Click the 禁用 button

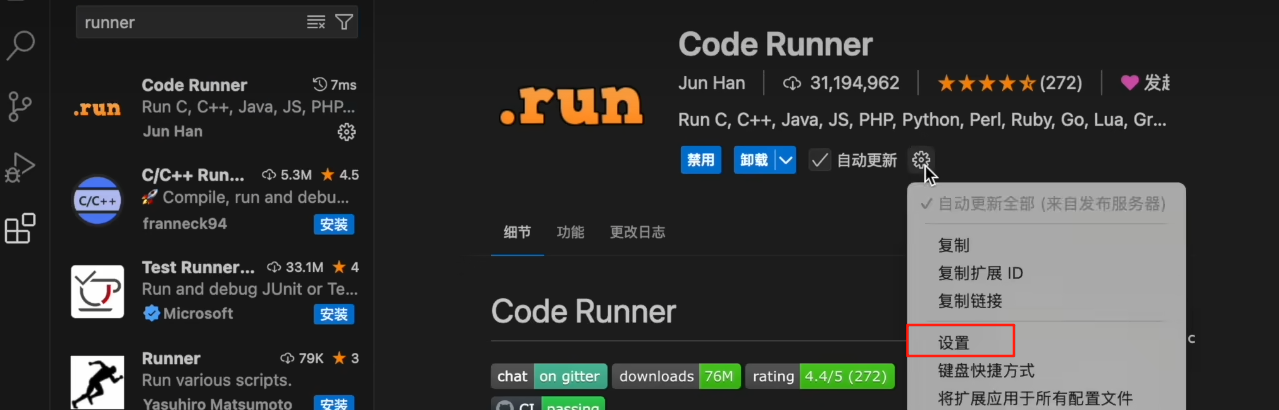701,160
